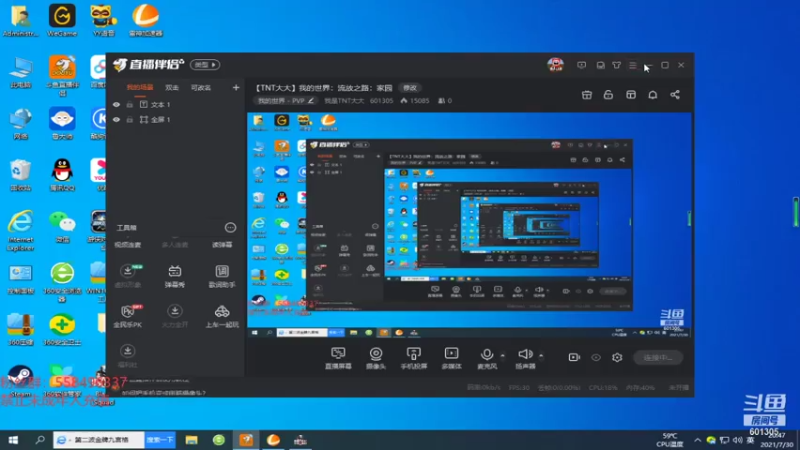
Task: Click the CPU:18% status readout
Action: pos(603,388)
